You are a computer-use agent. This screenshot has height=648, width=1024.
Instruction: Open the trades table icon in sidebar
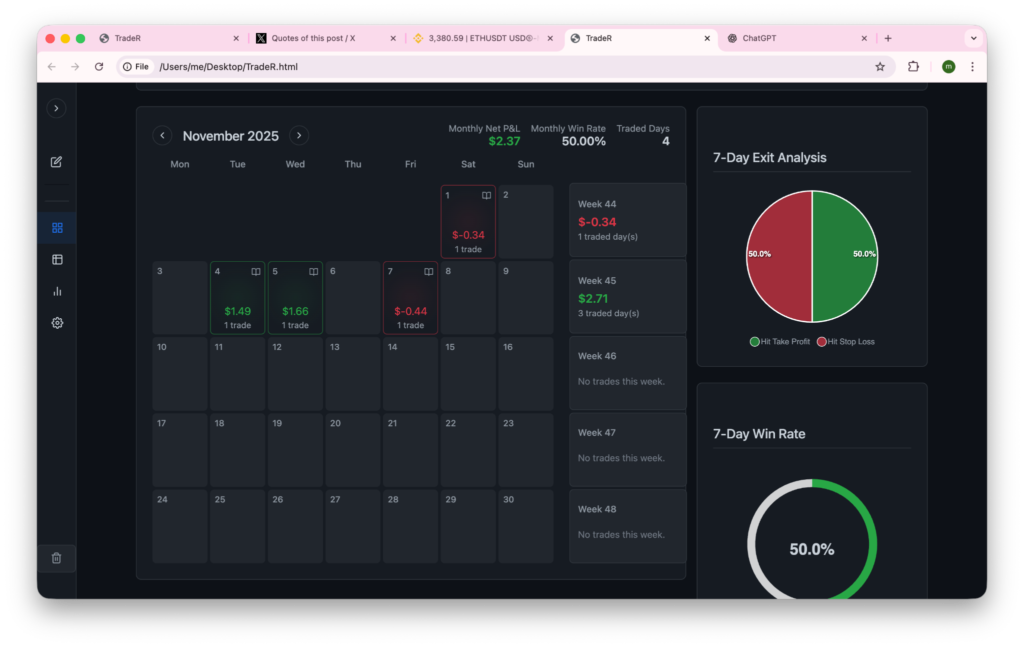point(57,260)
